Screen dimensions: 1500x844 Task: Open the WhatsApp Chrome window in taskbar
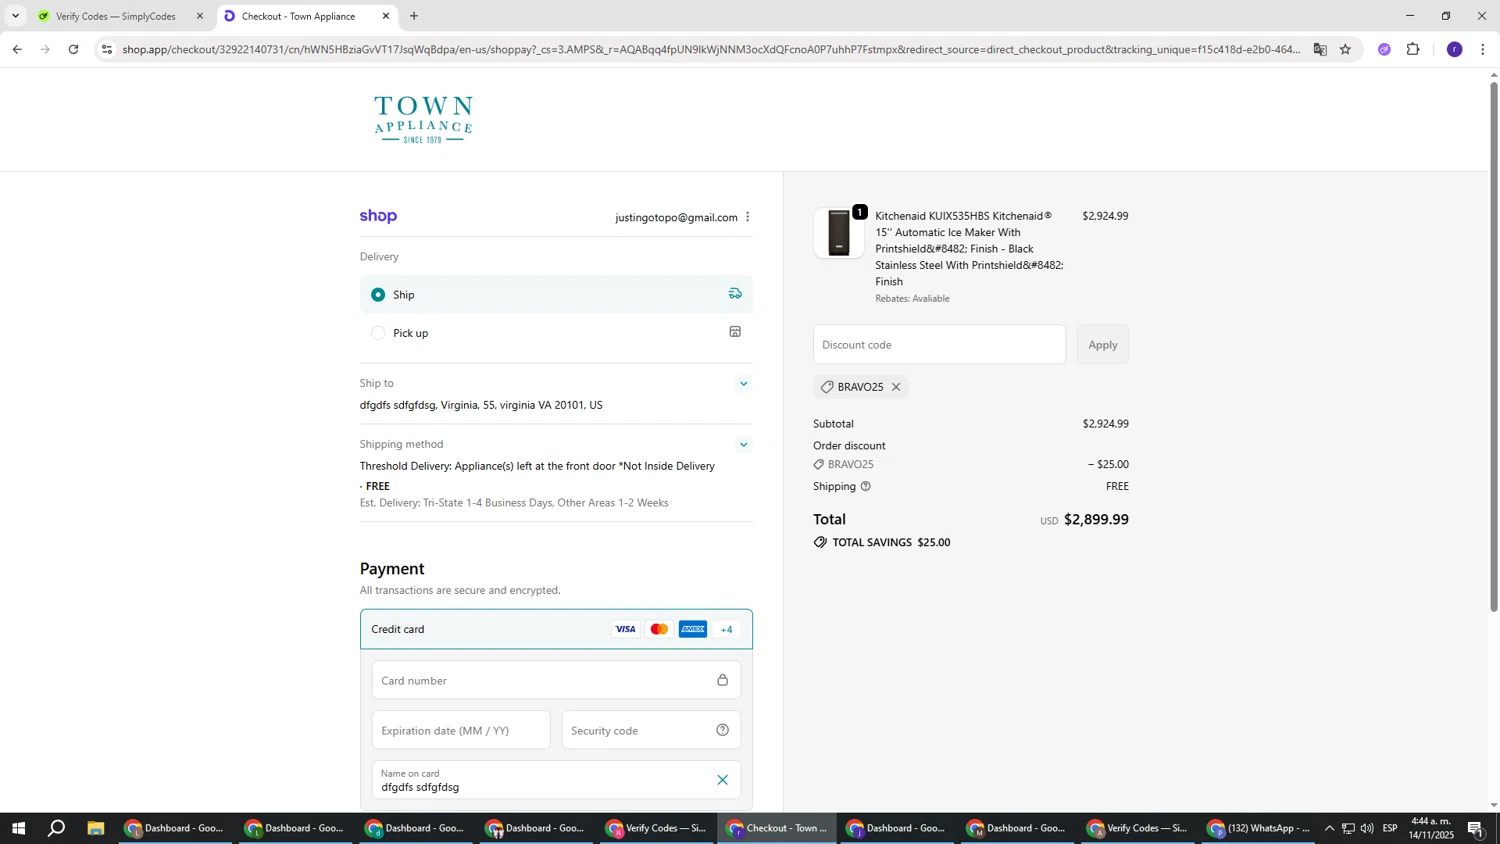coord(1260,828)
